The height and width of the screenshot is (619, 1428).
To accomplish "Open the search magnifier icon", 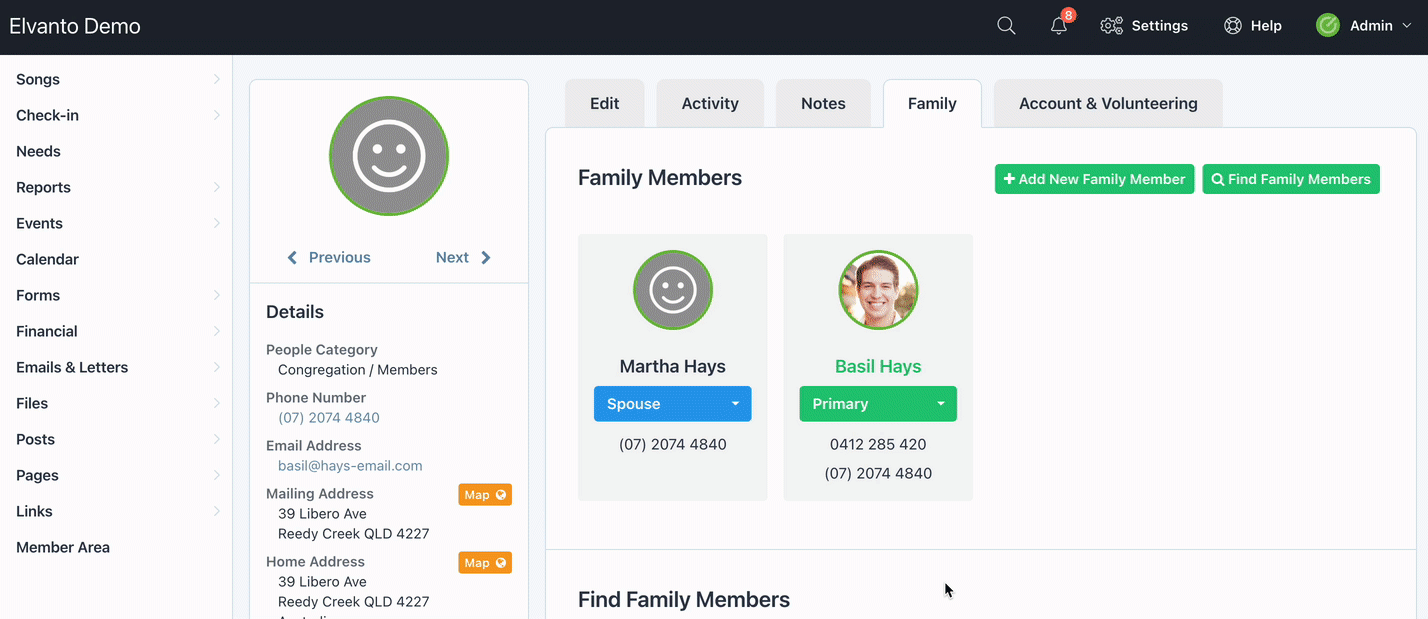I will pos(1006,26).
